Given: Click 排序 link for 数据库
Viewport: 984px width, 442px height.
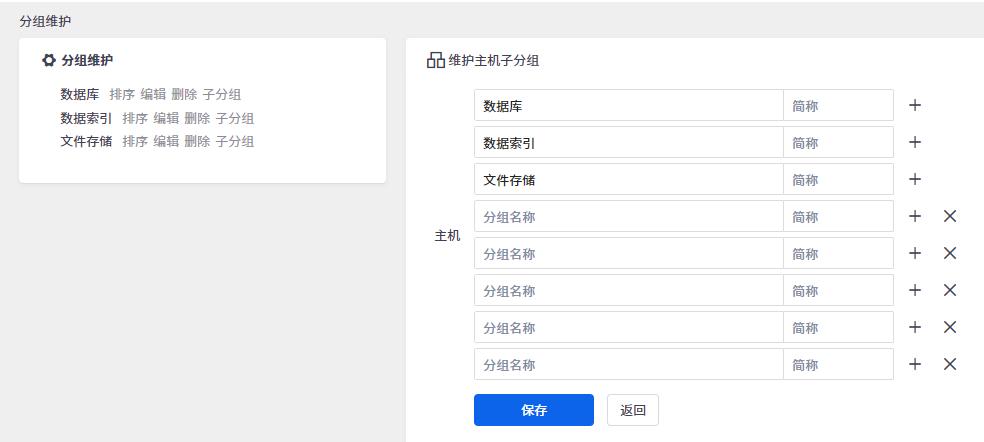Looking at the screenshot, I should [122, 95].
